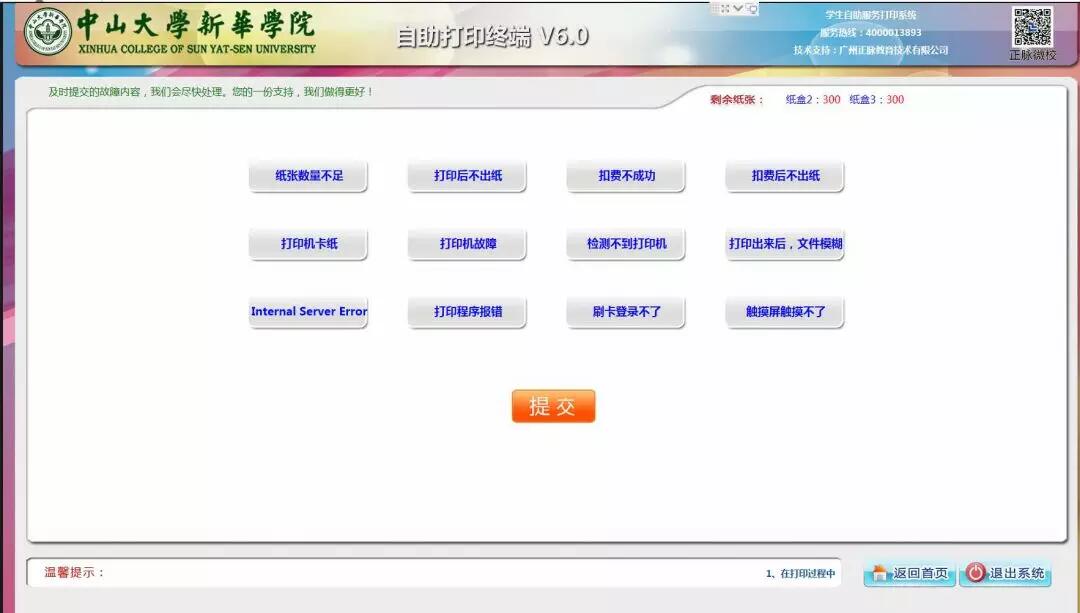
Task: Click the 正脉微校 QR code
Action: coord(1032,27)
